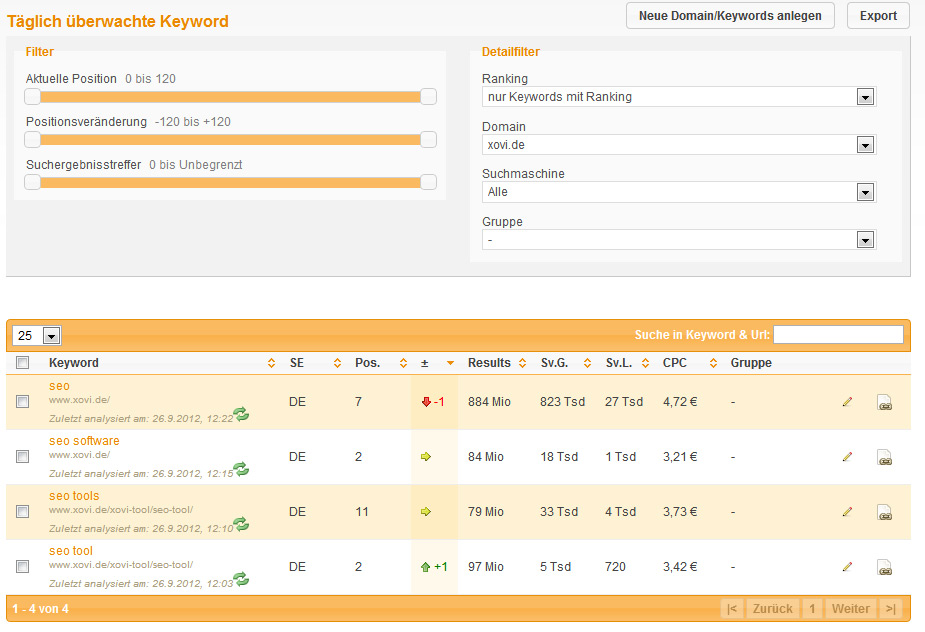
Task: Open the seo keyword link
Action: (59, 386)
